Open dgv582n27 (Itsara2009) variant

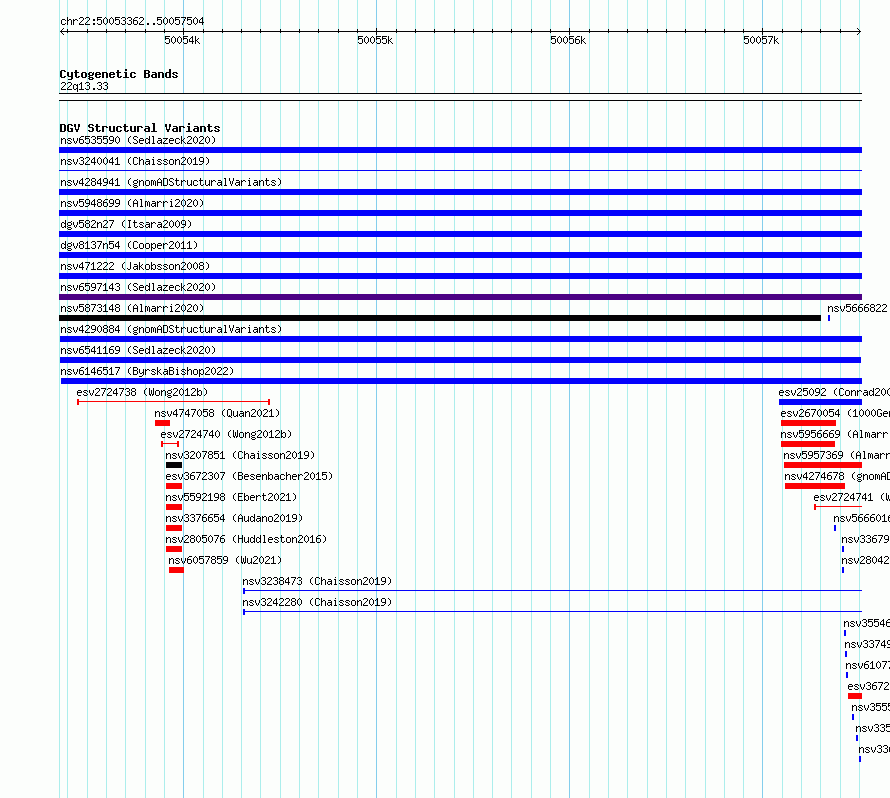[126, 224]
